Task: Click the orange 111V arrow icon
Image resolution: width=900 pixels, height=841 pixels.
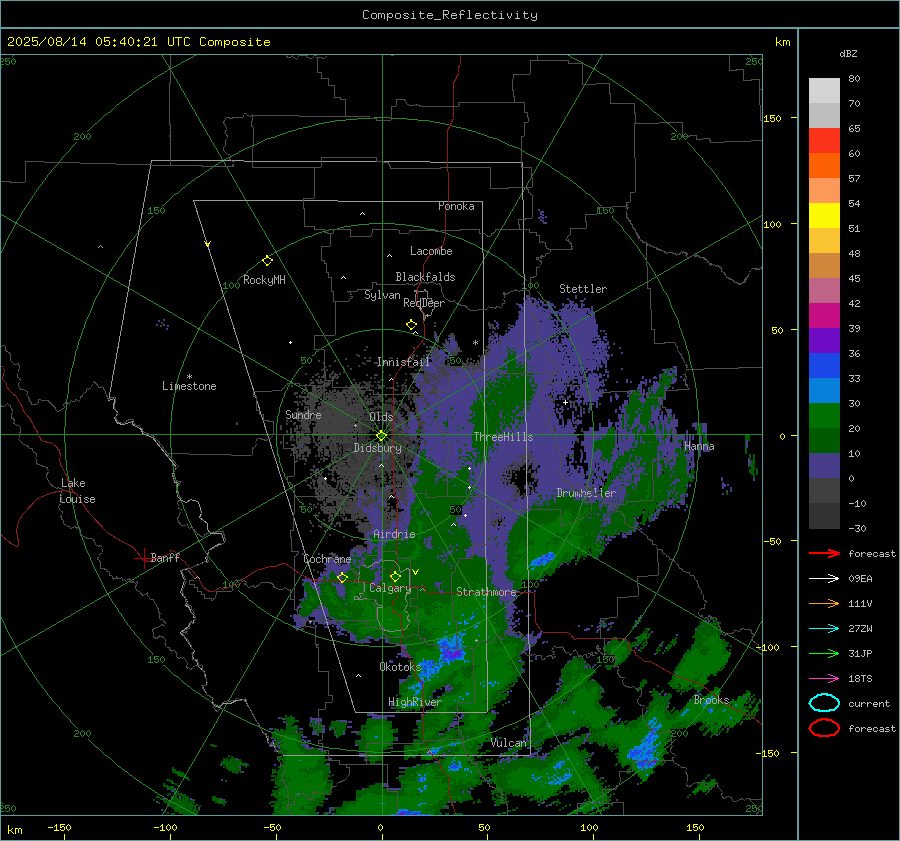Action: tap(824, 603)
